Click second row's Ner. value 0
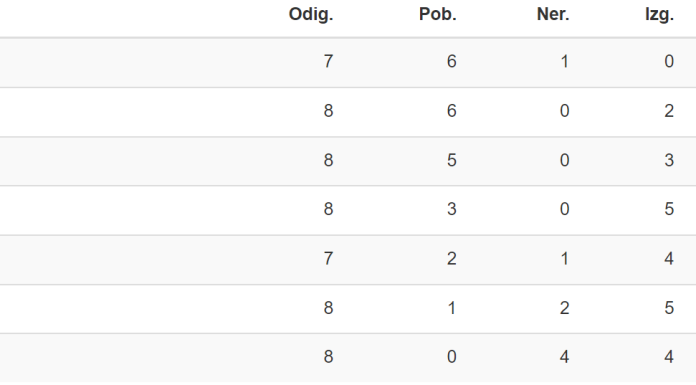This screenshot has height=385, width=696. 564,111
